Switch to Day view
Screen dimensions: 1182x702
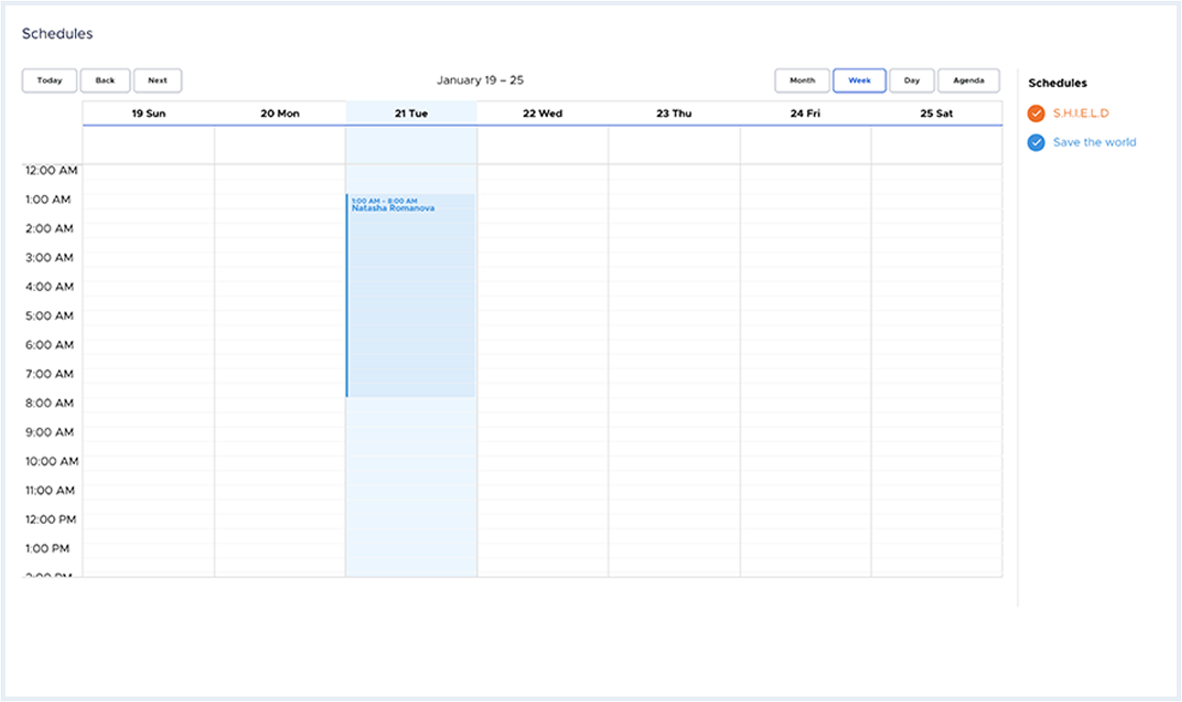(911, 80)
